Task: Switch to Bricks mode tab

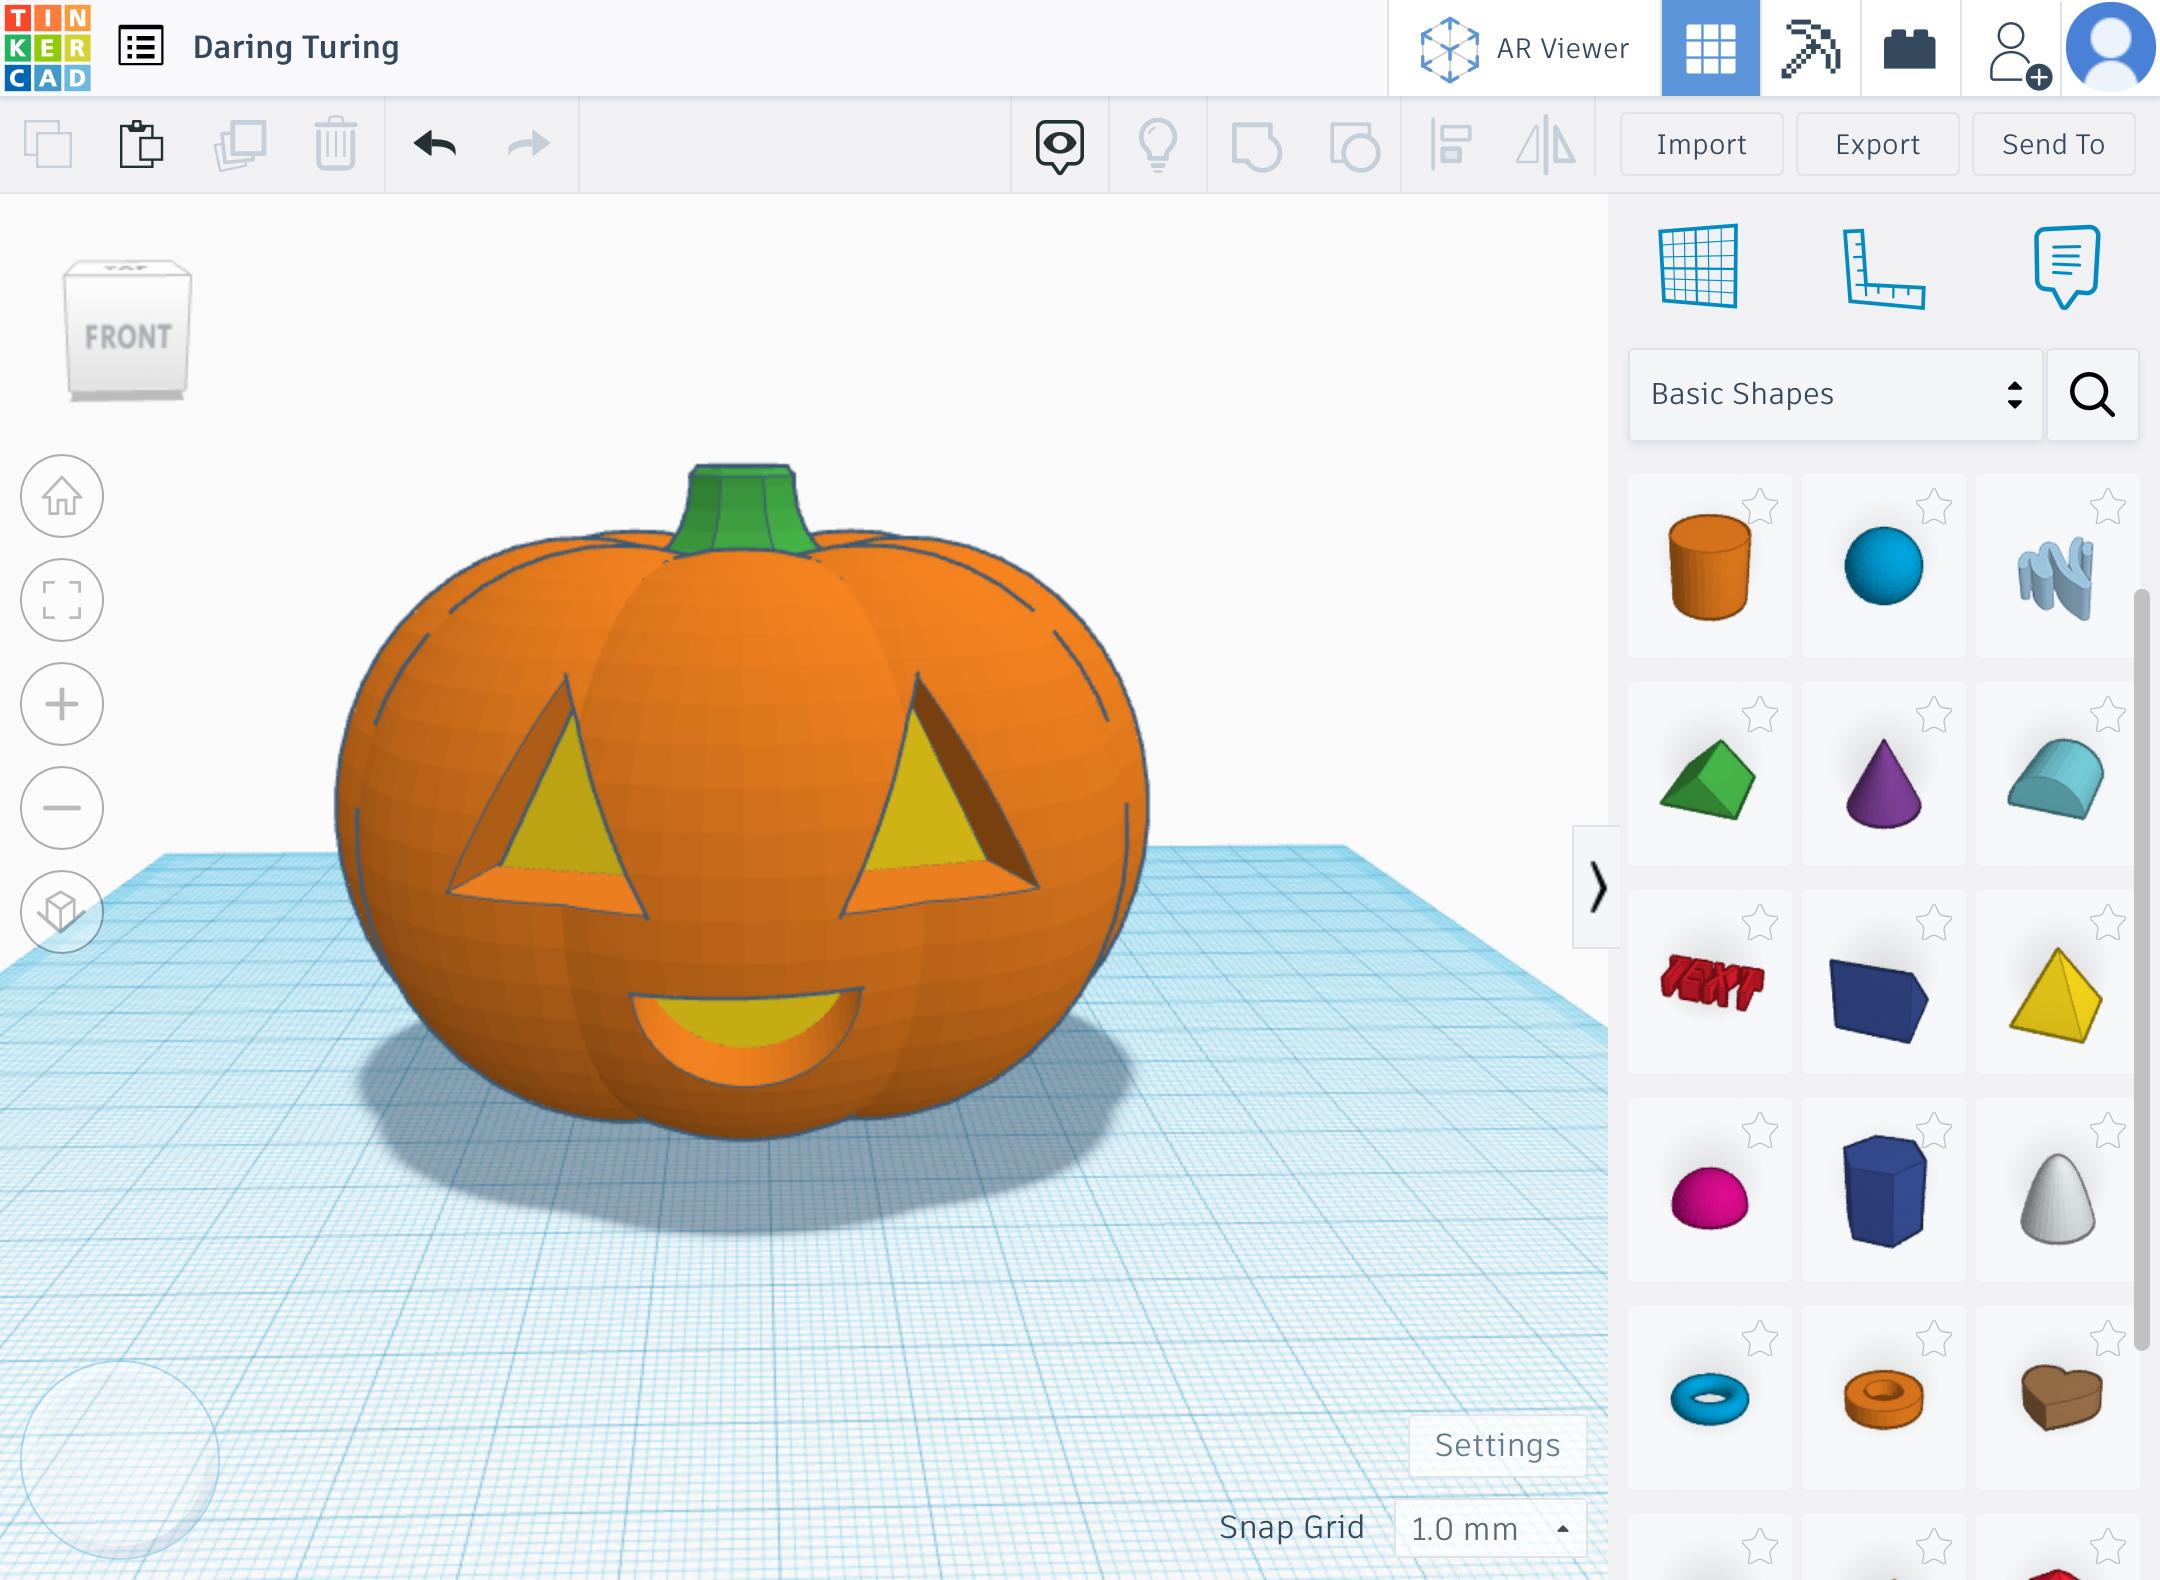Action: click(x=1909, y=48)
